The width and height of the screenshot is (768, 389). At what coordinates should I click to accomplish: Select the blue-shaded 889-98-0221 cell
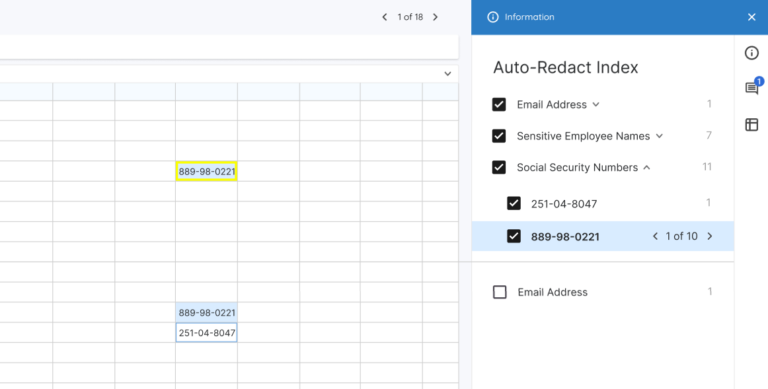(x=207, y=313)
